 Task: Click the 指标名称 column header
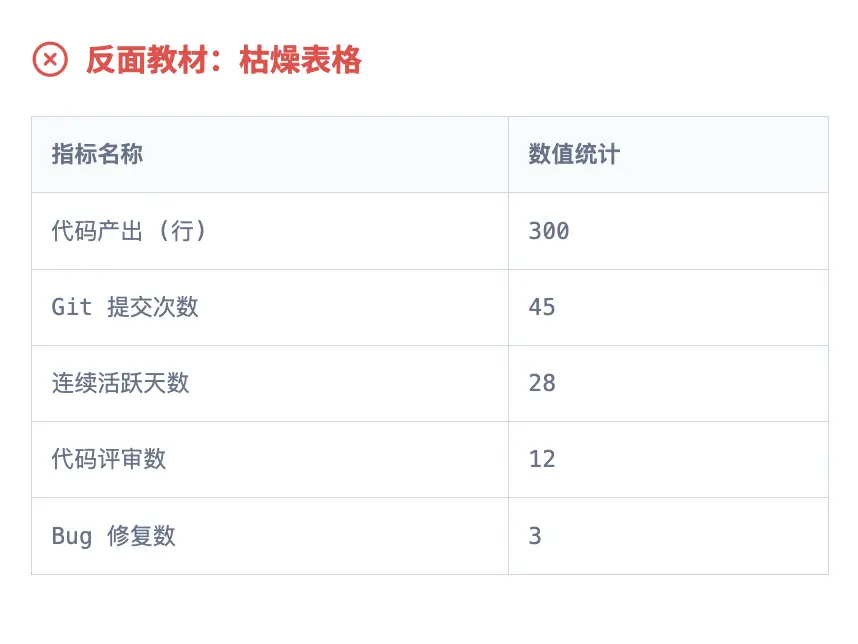point(97,154)
